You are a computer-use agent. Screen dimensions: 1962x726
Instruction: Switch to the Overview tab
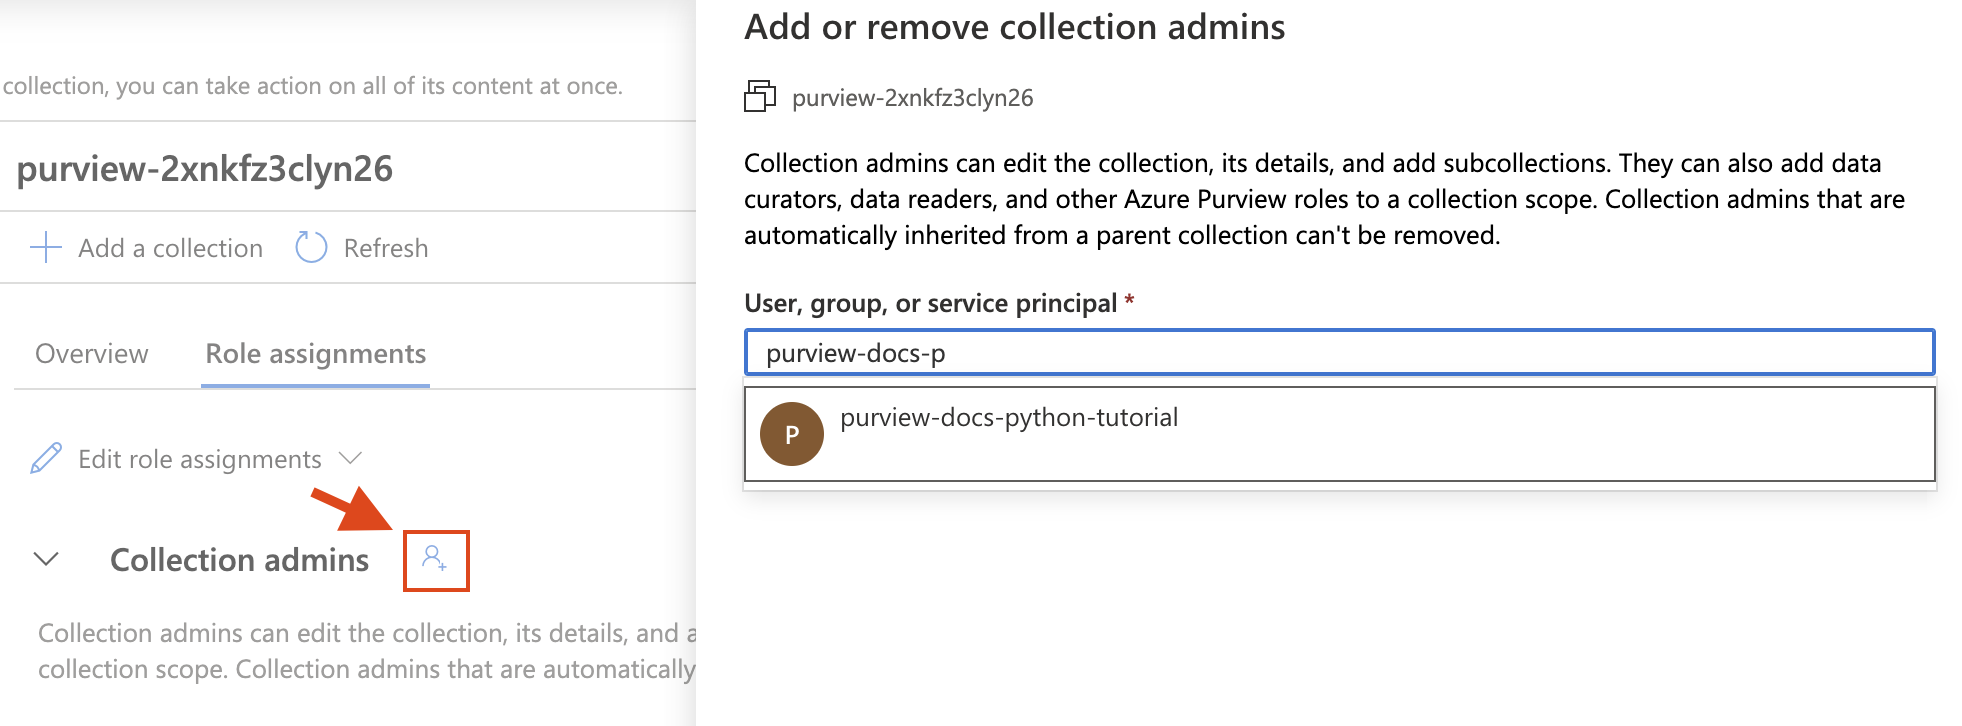coord(91,354)
